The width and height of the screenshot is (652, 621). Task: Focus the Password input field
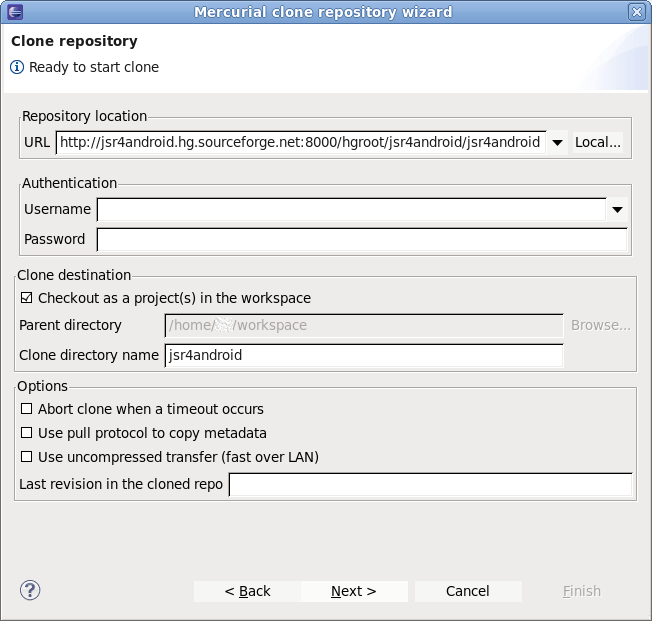click(x=362, y=240)
